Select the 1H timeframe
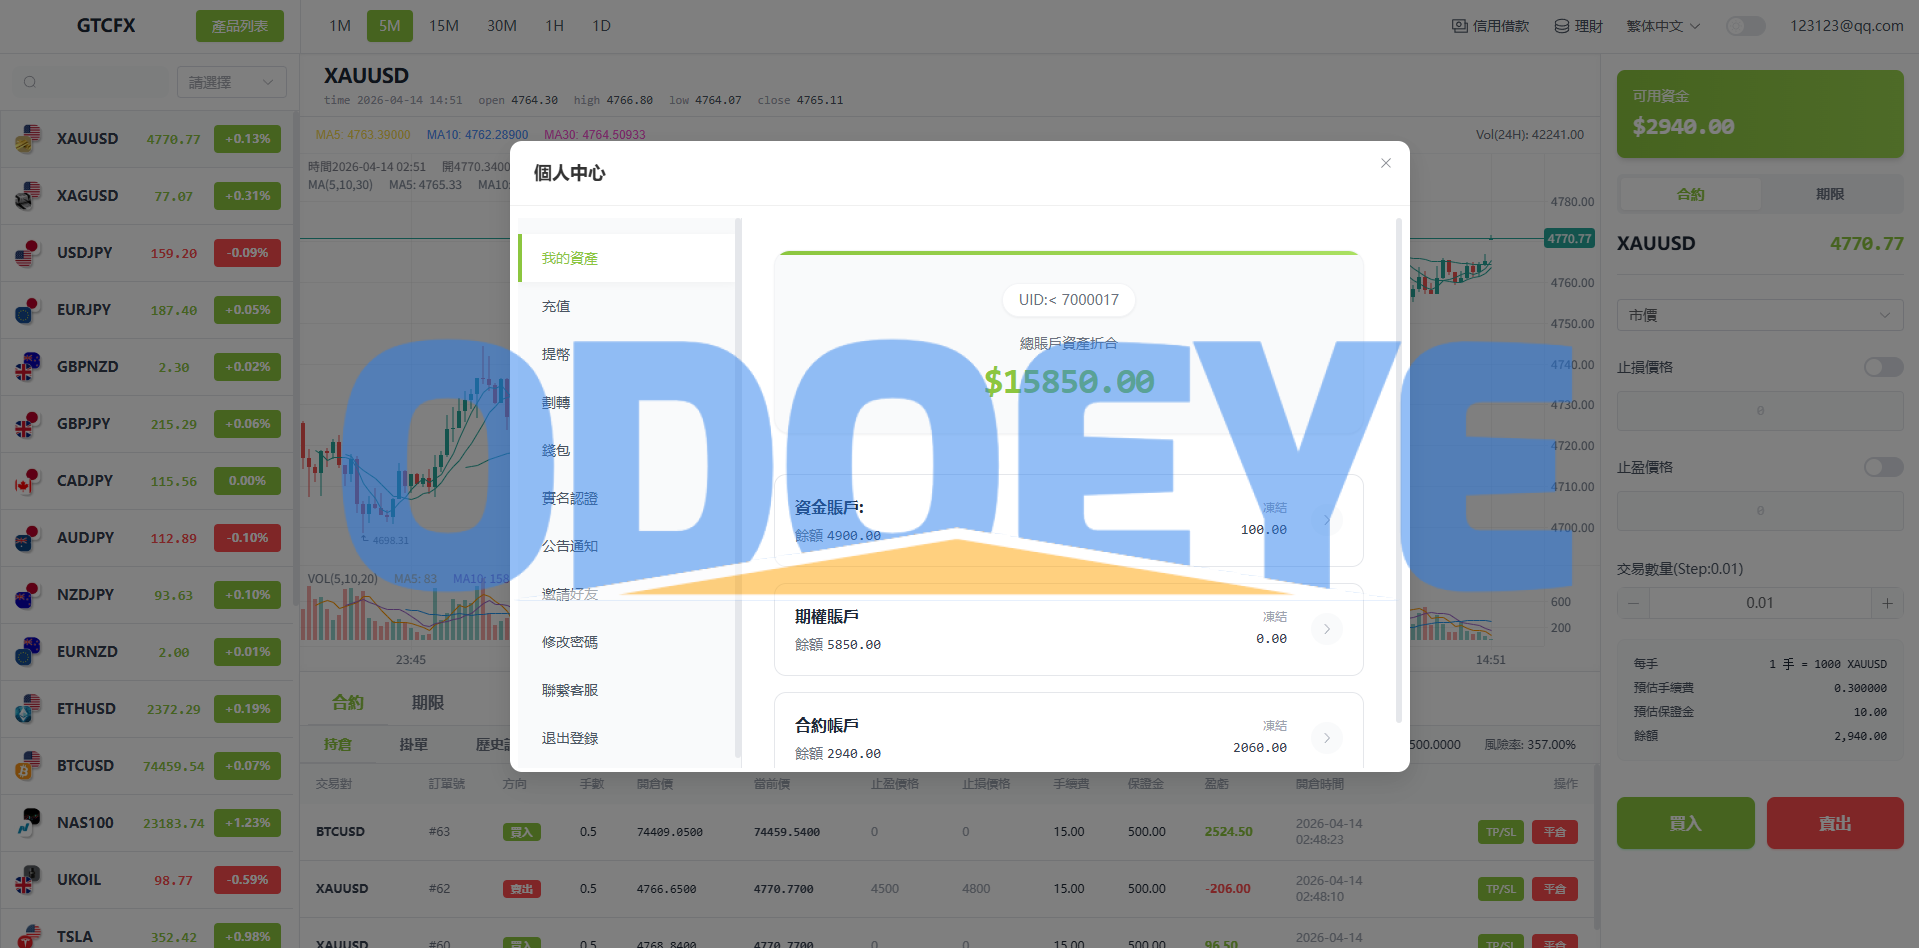1919x948 pixels. coord(555,26)
